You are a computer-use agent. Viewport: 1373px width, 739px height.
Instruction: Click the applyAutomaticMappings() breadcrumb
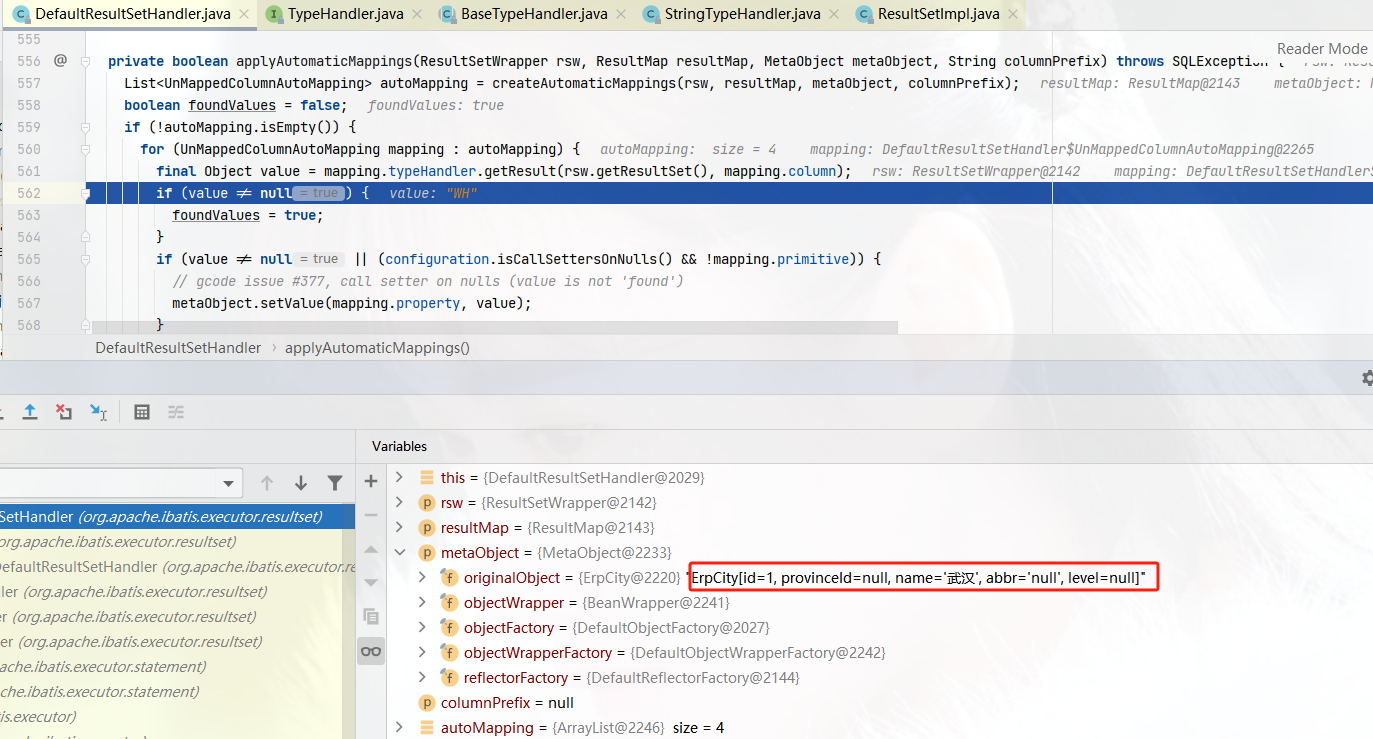[x=377, y=348]
